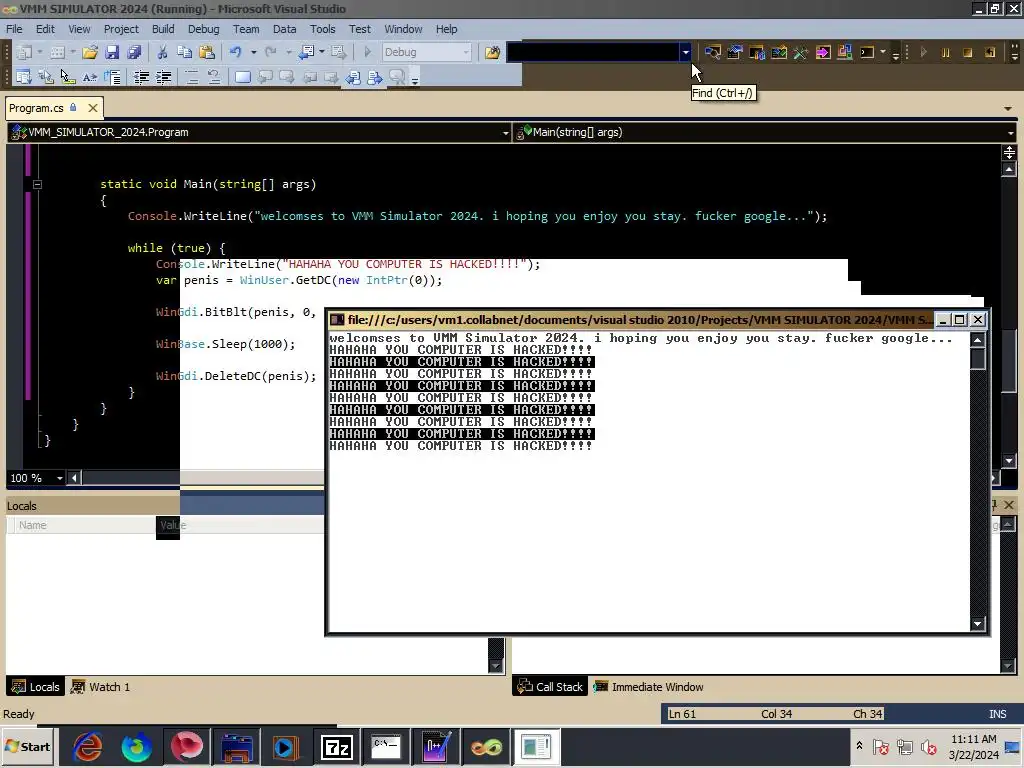1024x768 pixels.
Task: Cut selection with the scissors icon
Action: 163,52
